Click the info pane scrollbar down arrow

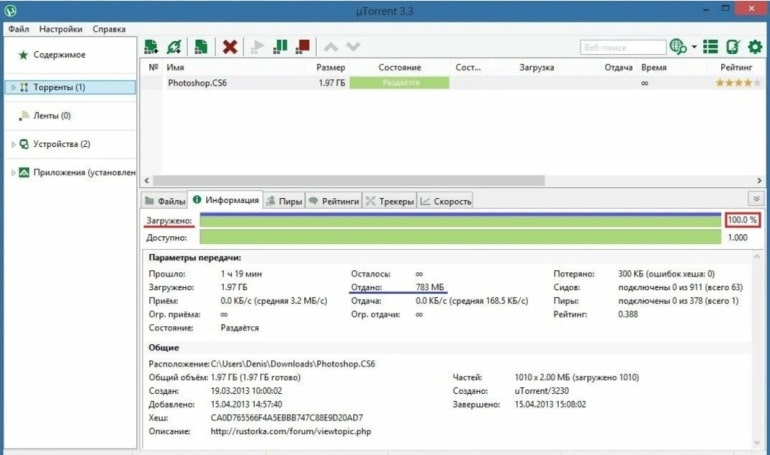coord(756,443)
